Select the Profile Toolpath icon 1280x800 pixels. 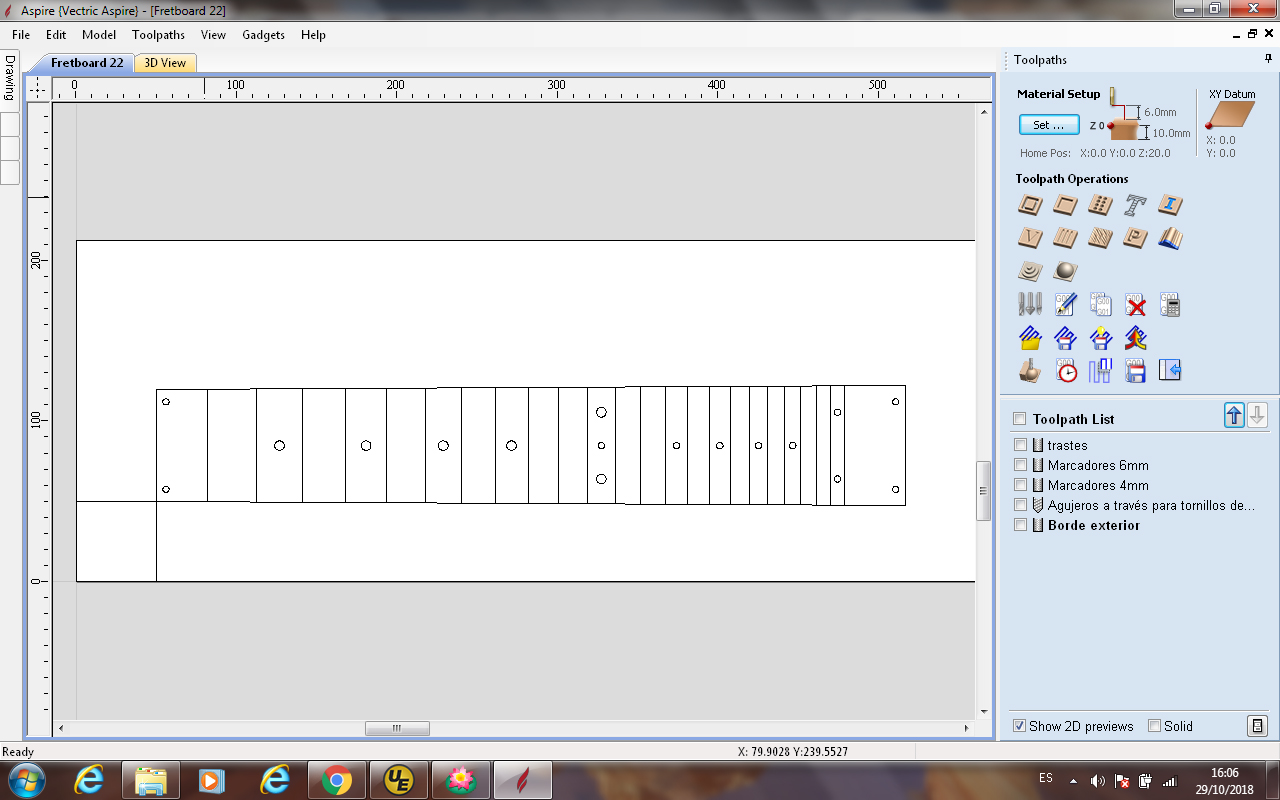pyautogui.click(x=1030, y=206)
